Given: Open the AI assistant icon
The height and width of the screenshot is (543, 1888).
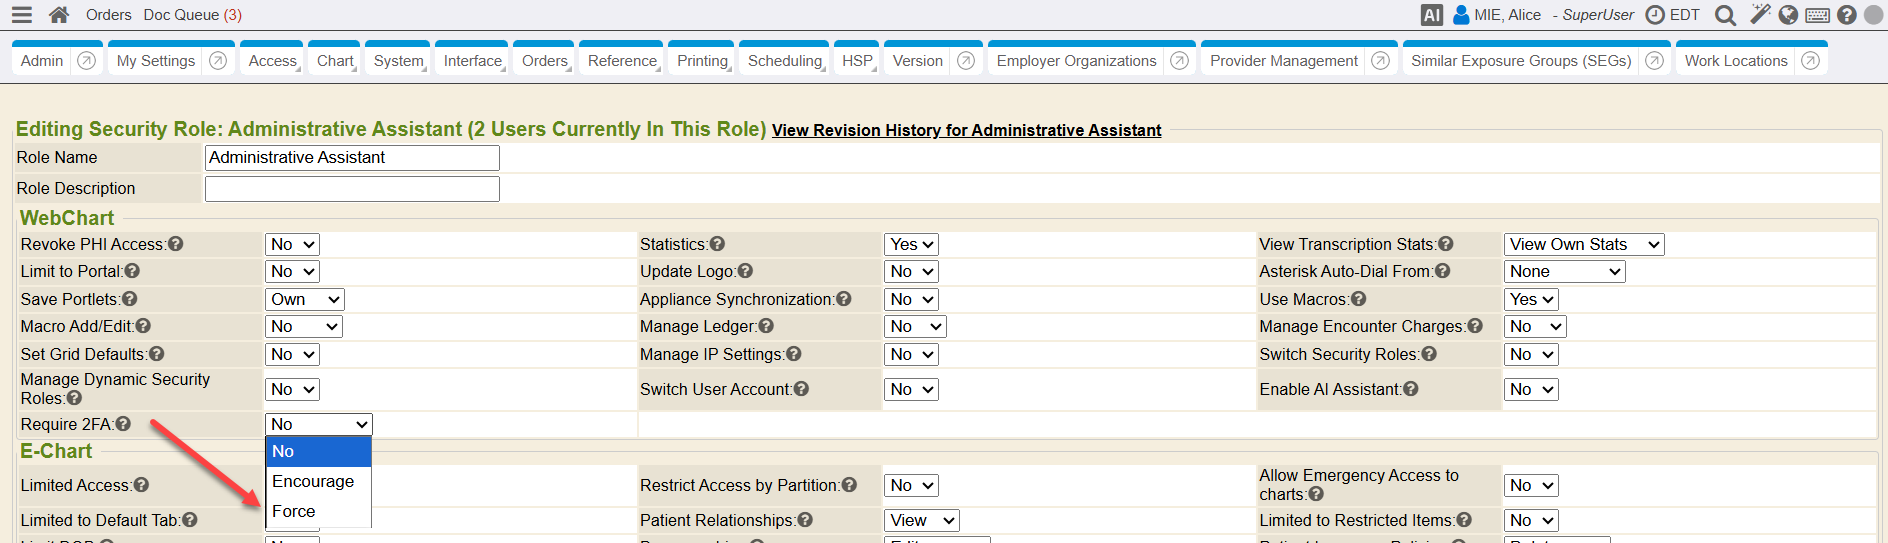Looking at the screenshot, I should coord(1431,15).
